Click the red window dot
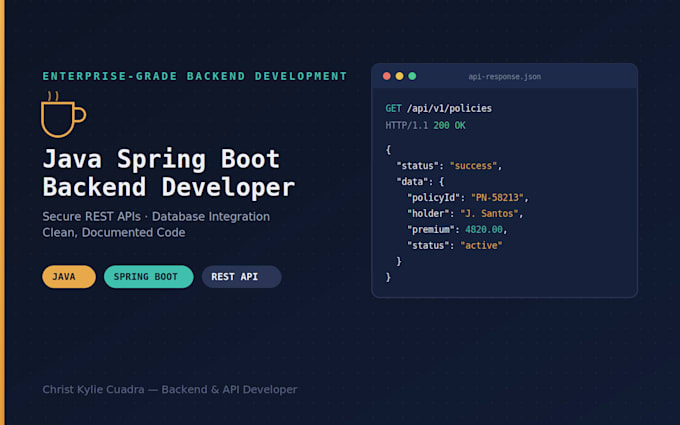 click(x=387, y=76)
